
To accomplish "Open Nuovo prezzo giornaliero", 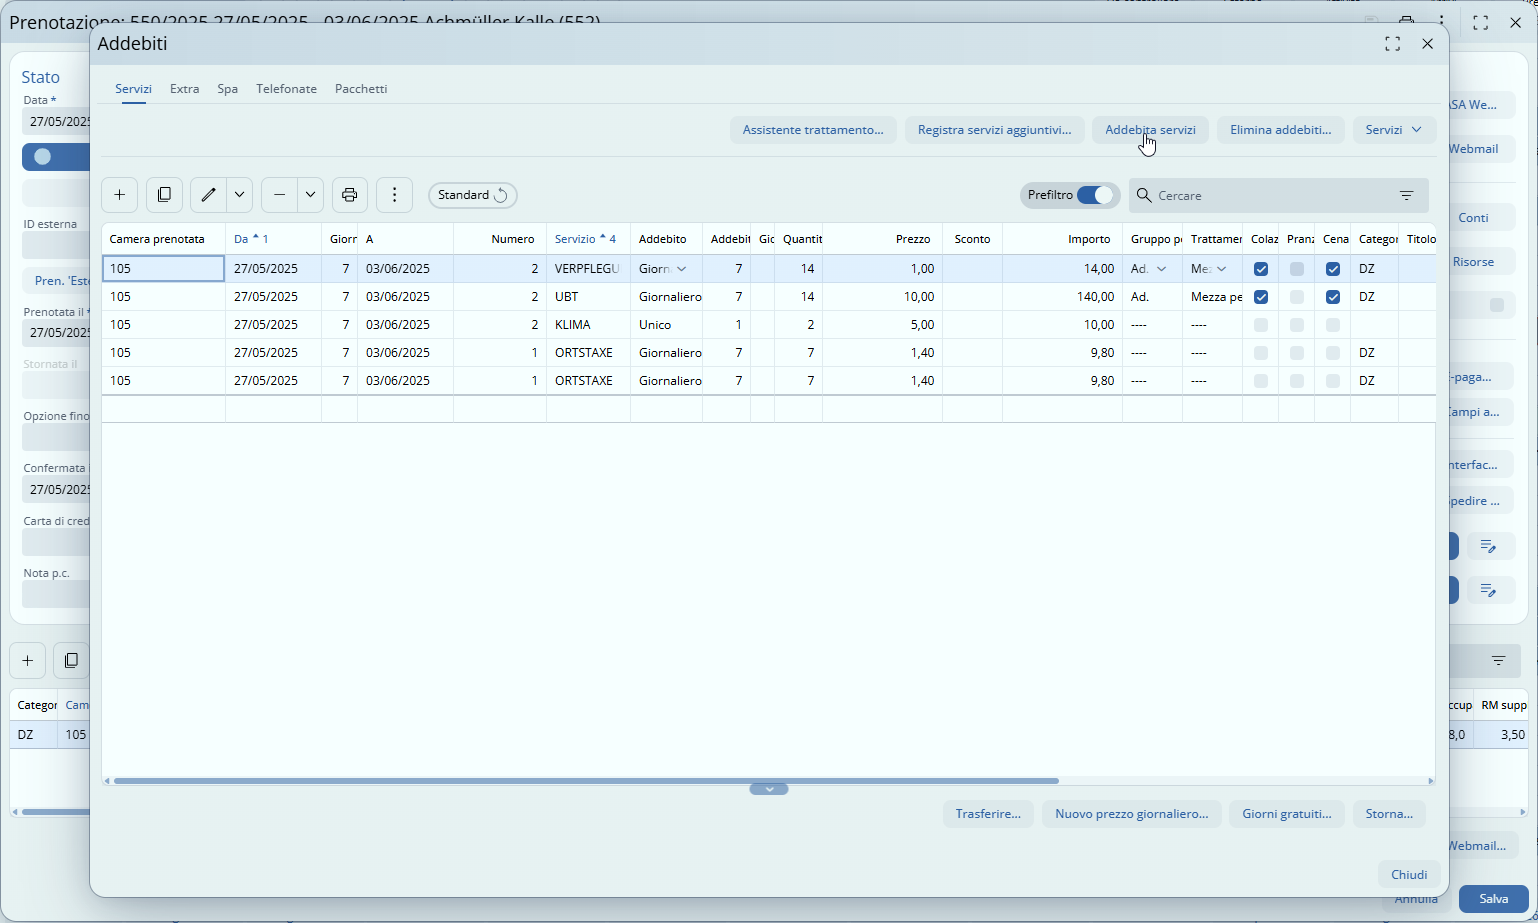I will (1132, 814).
